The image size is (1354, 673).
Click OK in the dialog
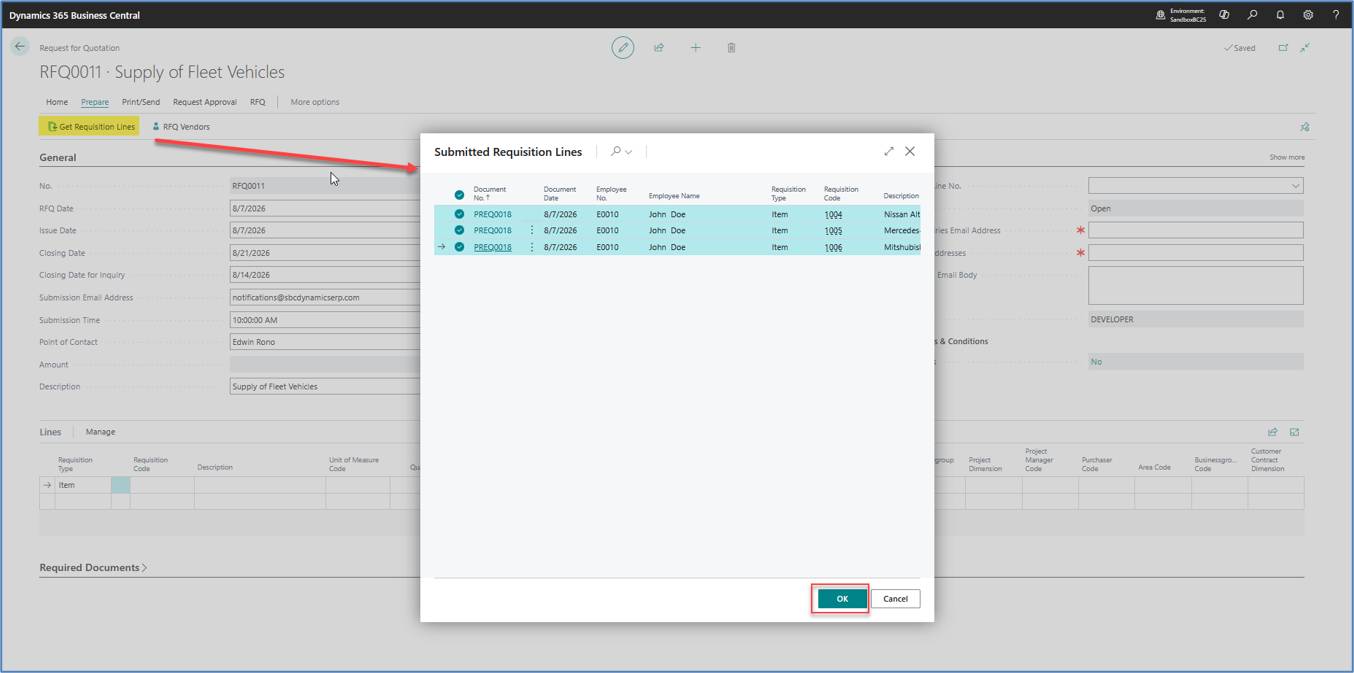click(842, 599)
